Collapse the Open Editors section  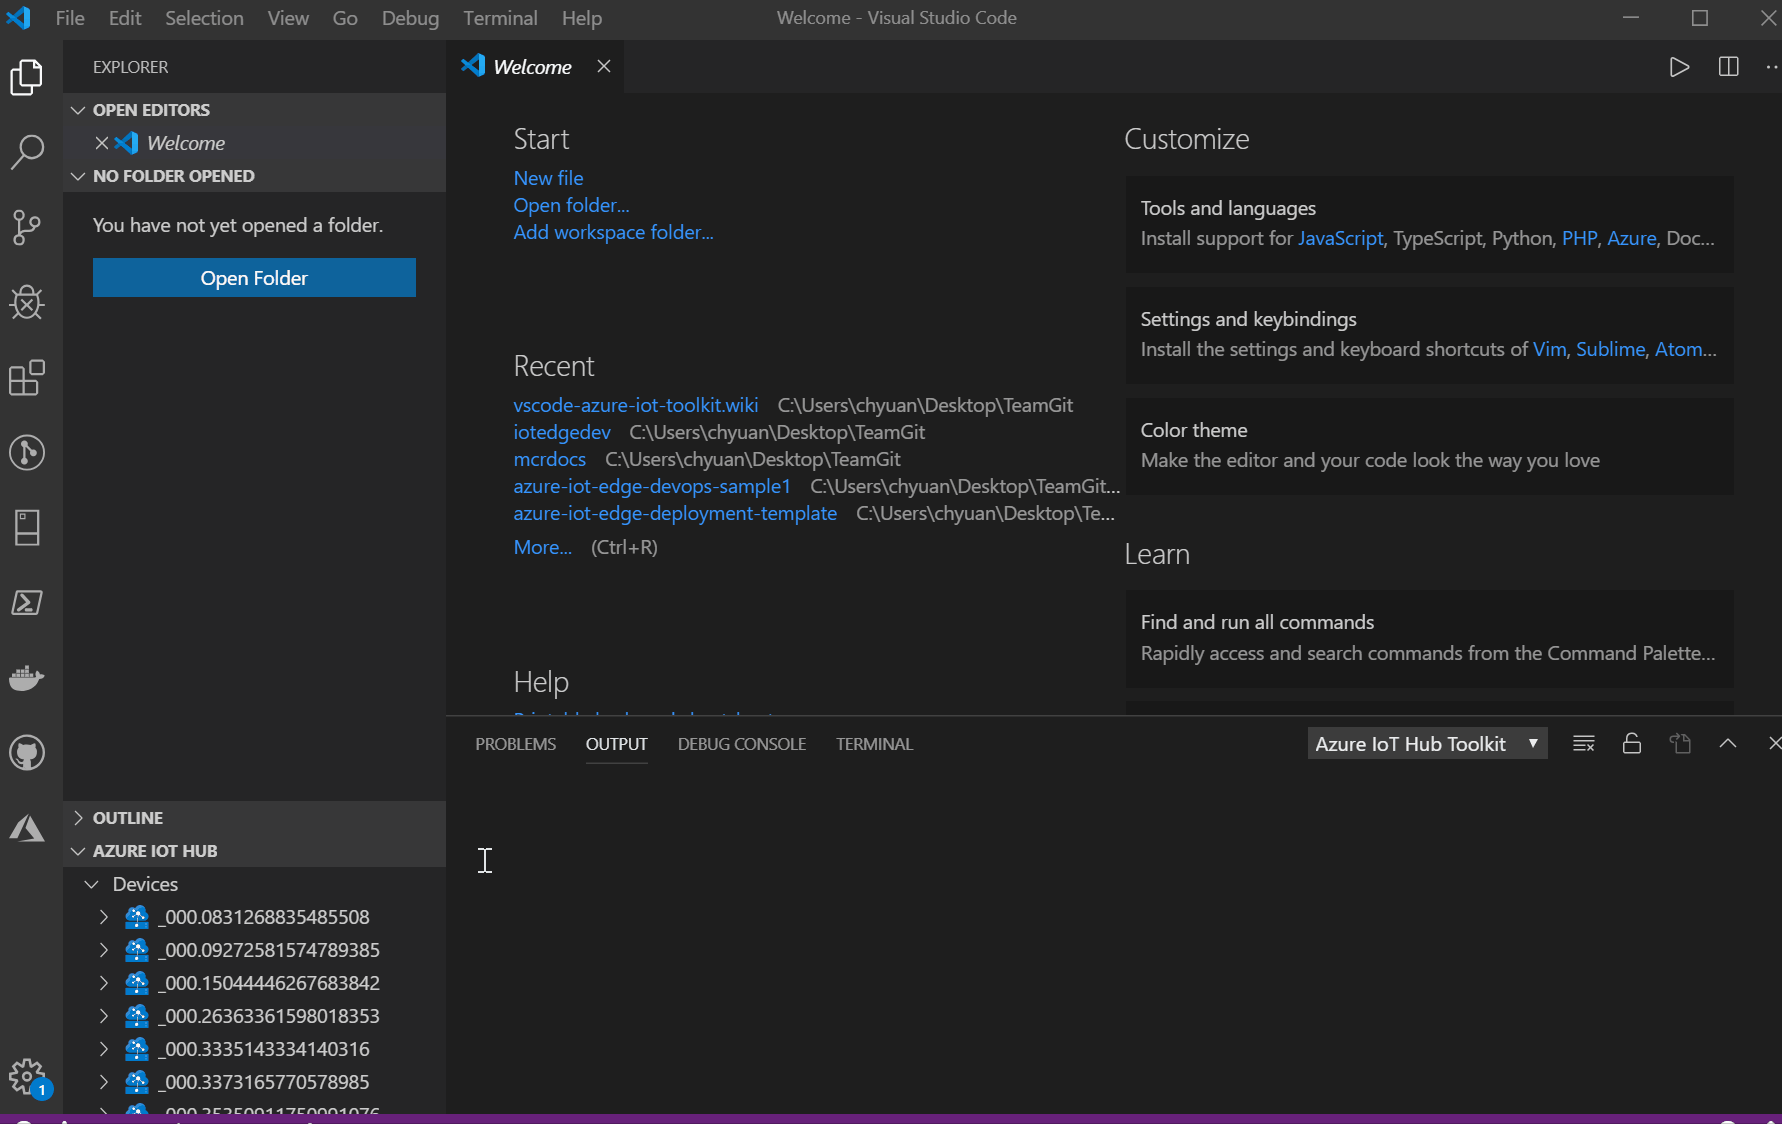click(78, 110)
